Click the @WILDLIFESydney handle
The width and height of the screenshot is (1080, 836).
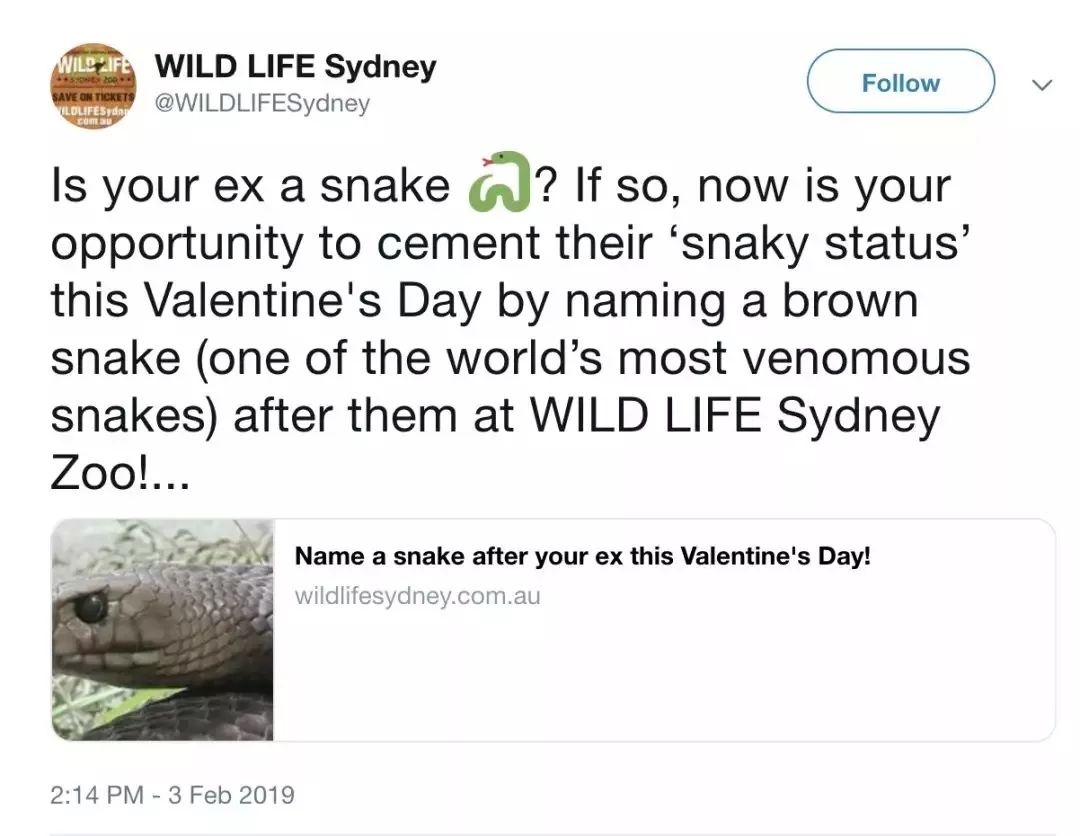[x=262, y=103]
